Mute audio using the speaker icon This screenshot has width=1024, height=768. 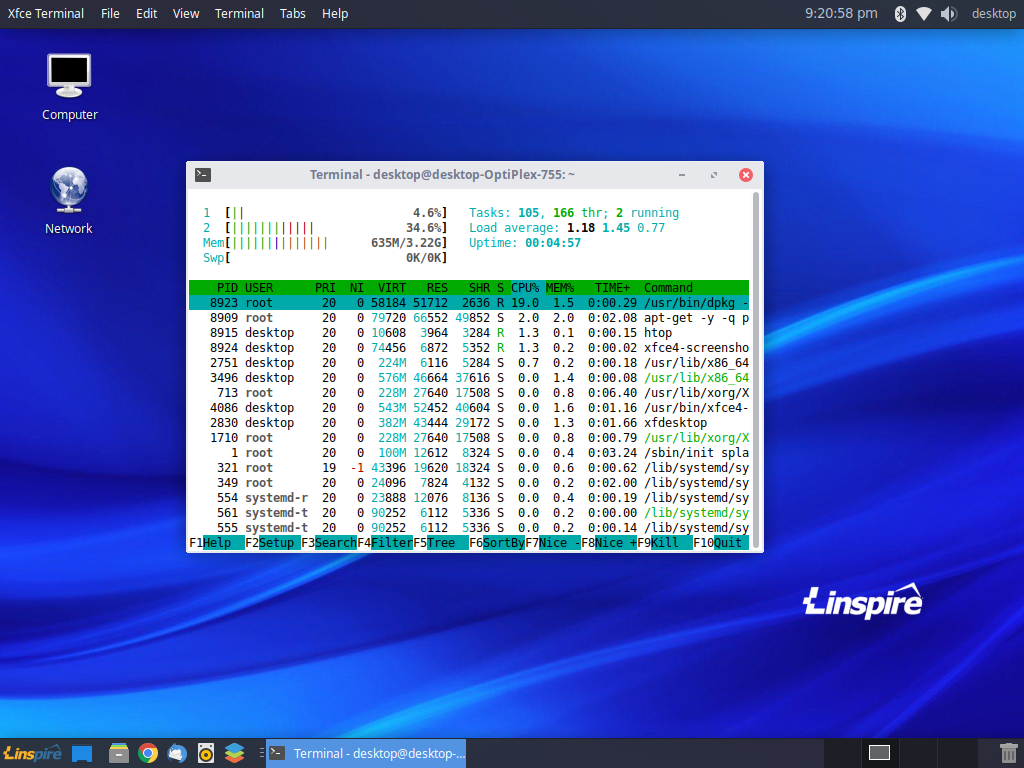pyautogui.click(x=948, y=14)
